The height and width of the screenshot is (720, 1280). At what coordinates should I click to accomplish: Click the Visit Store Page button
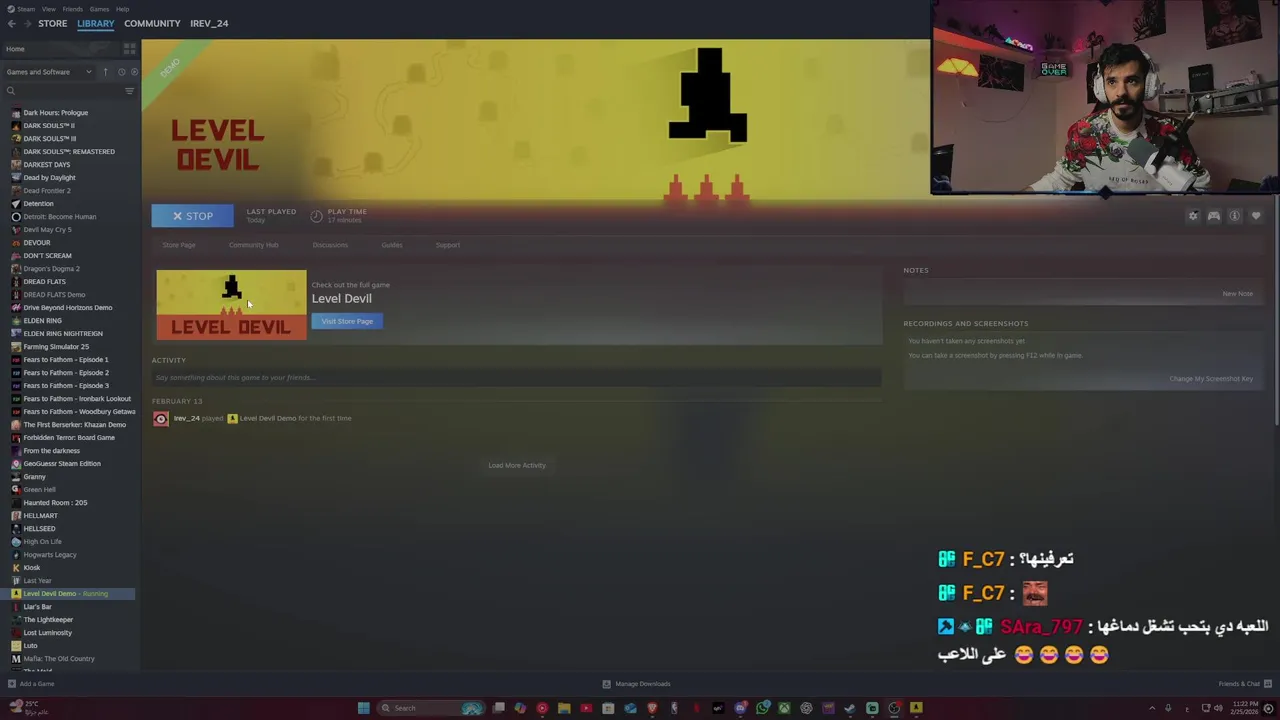coord(347,321)
